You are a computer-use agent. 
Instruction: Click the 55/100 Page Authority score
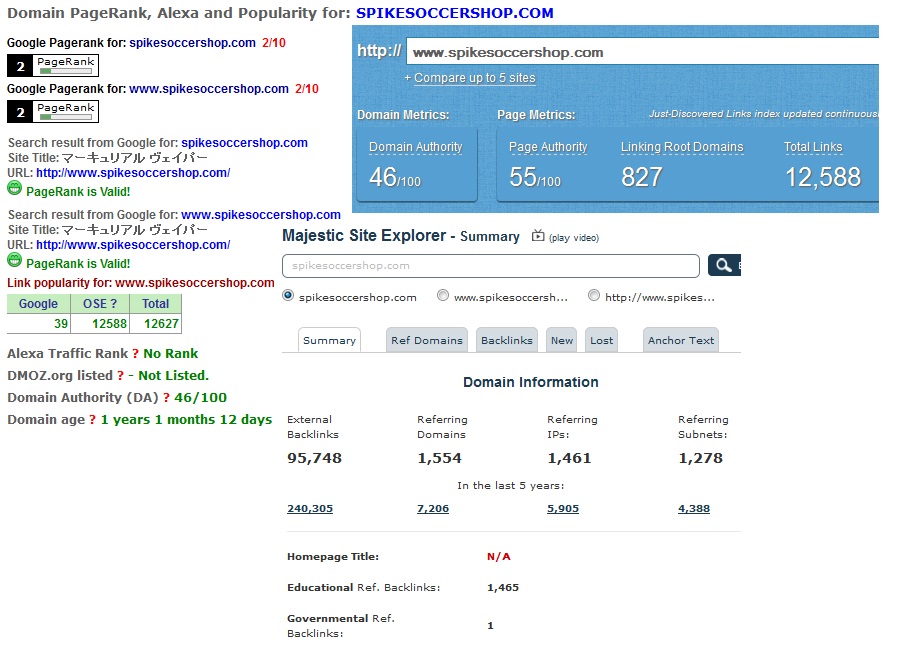tap(535, 178)
